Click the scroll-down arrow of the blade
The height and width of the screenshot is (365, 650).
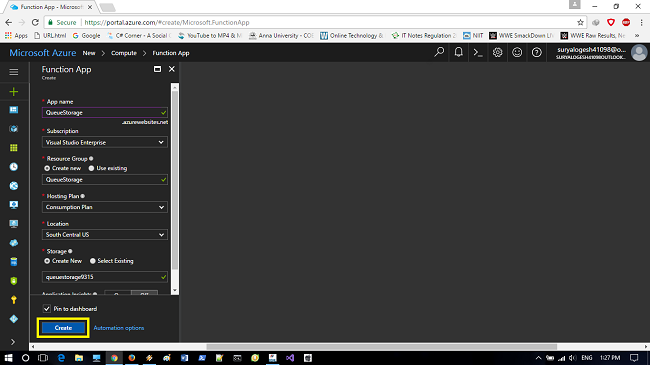point(175,290)
